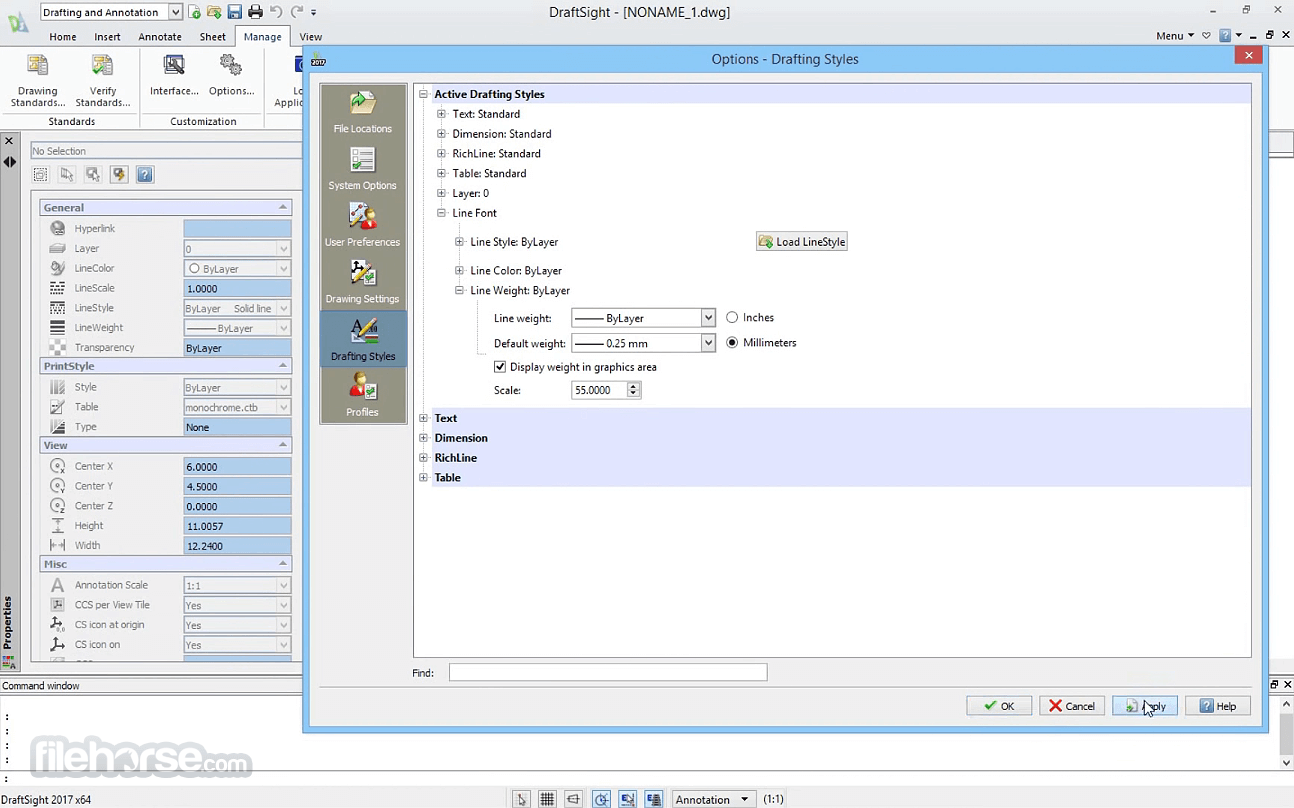The width and height of the screenshot is (1294, 808).
Task: Expand the Line Style: ByLayer node
Action: 459,242
